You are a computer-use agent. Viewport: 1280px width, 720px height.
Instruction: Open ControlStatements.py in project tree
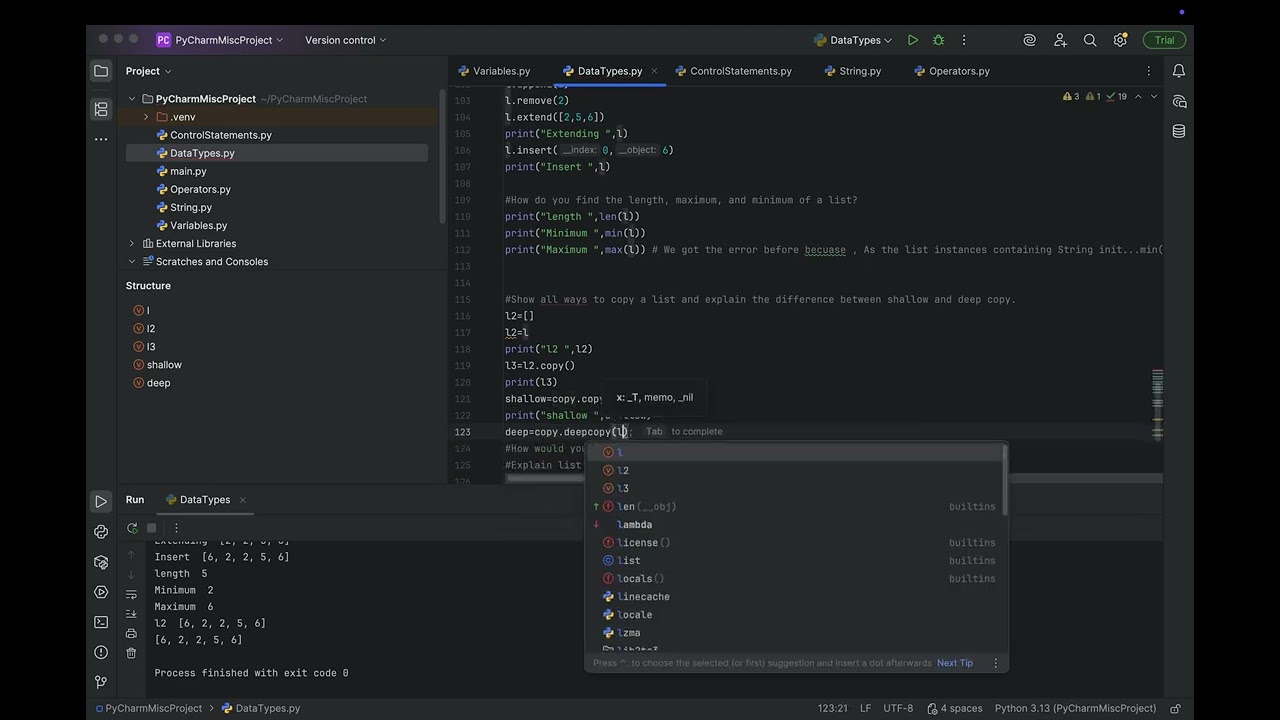point(220,135)
